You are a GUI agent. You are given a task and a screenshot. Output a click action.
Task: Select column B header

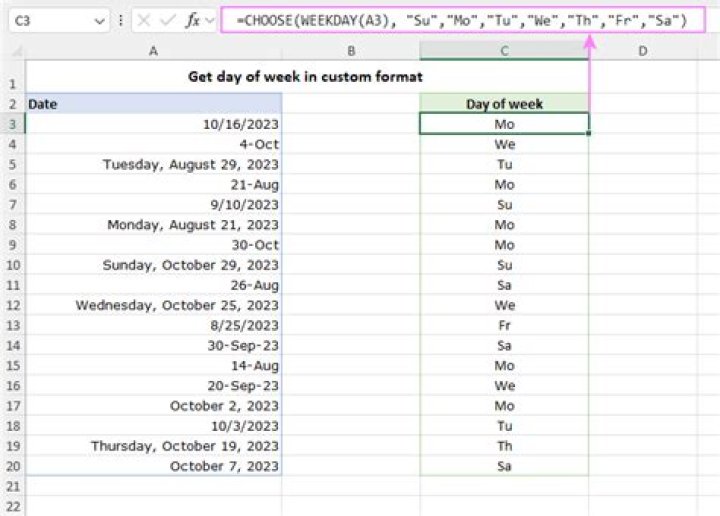351,50
